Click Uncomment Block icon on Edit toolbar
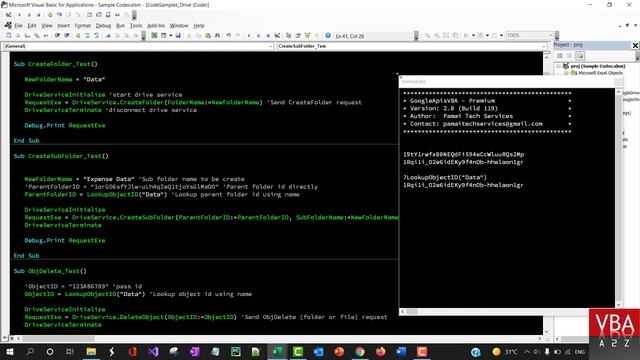This screenshot has width=640, height=360. point(96,36)
